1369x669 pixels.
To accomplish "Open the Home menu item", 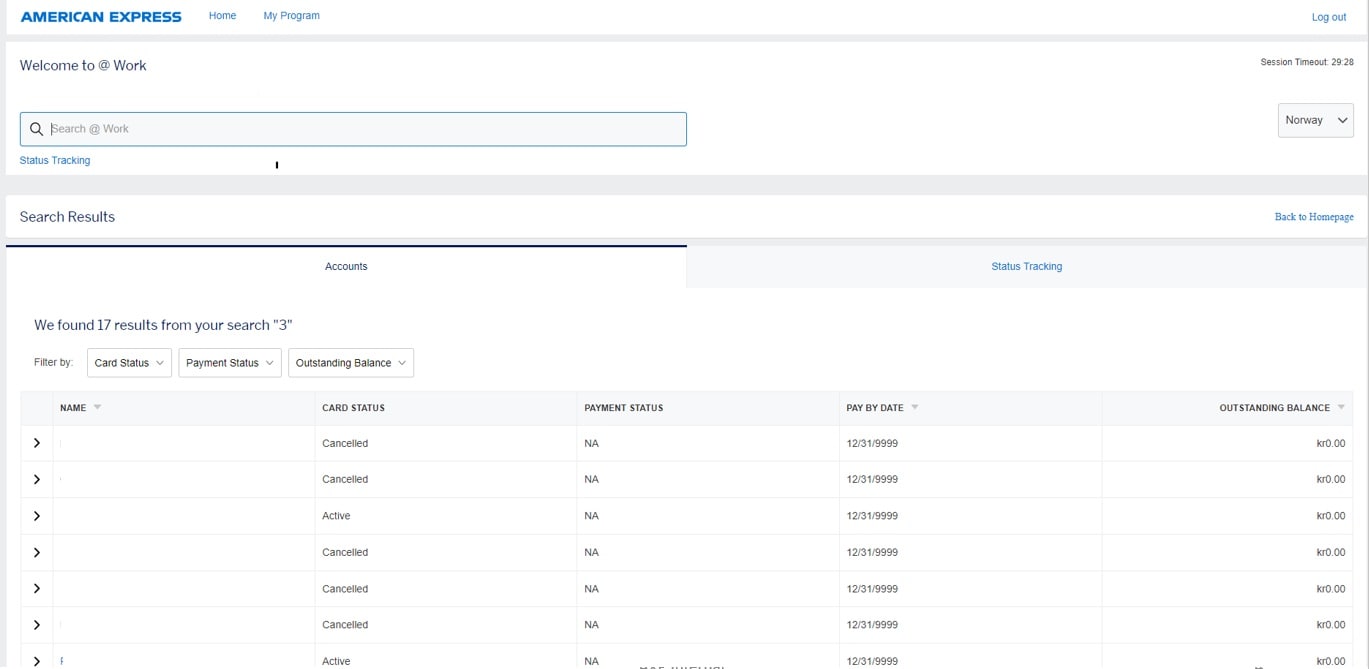I will [222, 16].
